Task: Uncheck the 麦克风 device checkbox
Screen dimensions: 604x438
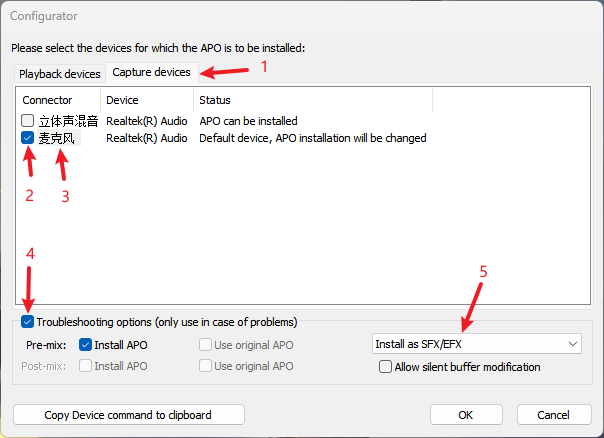Action: tap(29, 138)
